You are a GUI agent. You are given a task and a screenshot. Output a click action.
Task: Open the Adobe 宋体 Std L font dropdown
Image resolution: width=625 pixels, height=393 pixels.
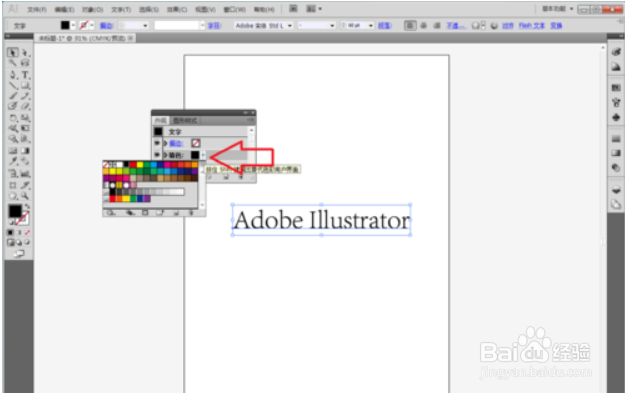[x=290, y=26]
